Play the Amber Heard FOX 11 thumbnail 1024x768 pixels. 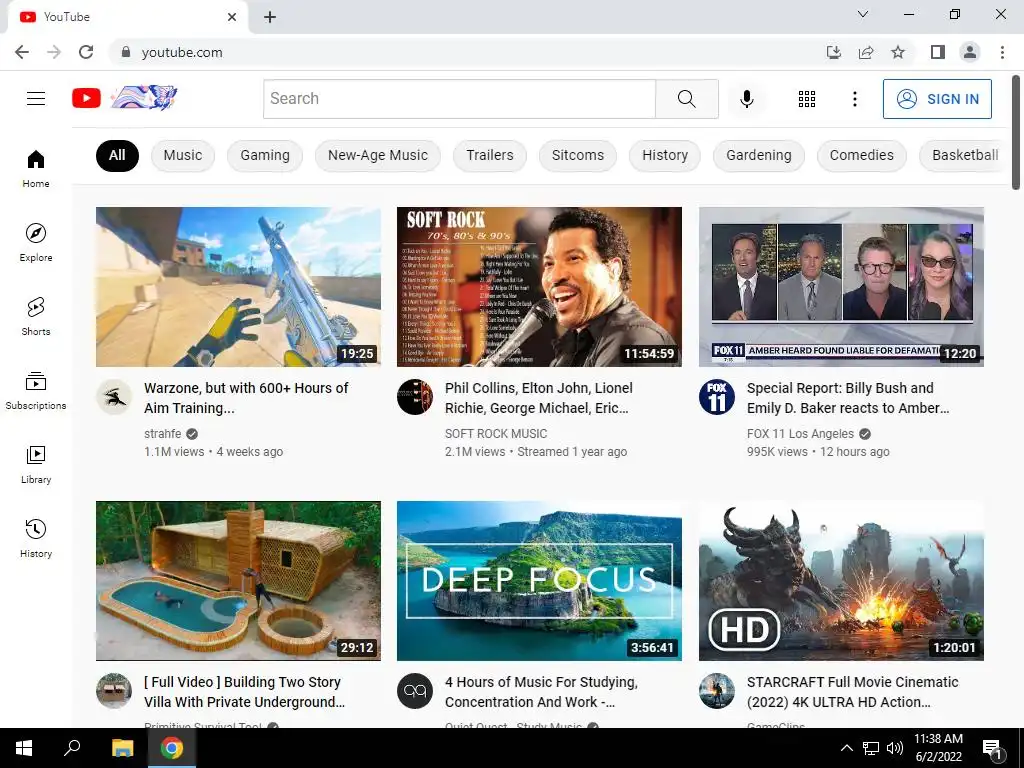pos(841,287)
